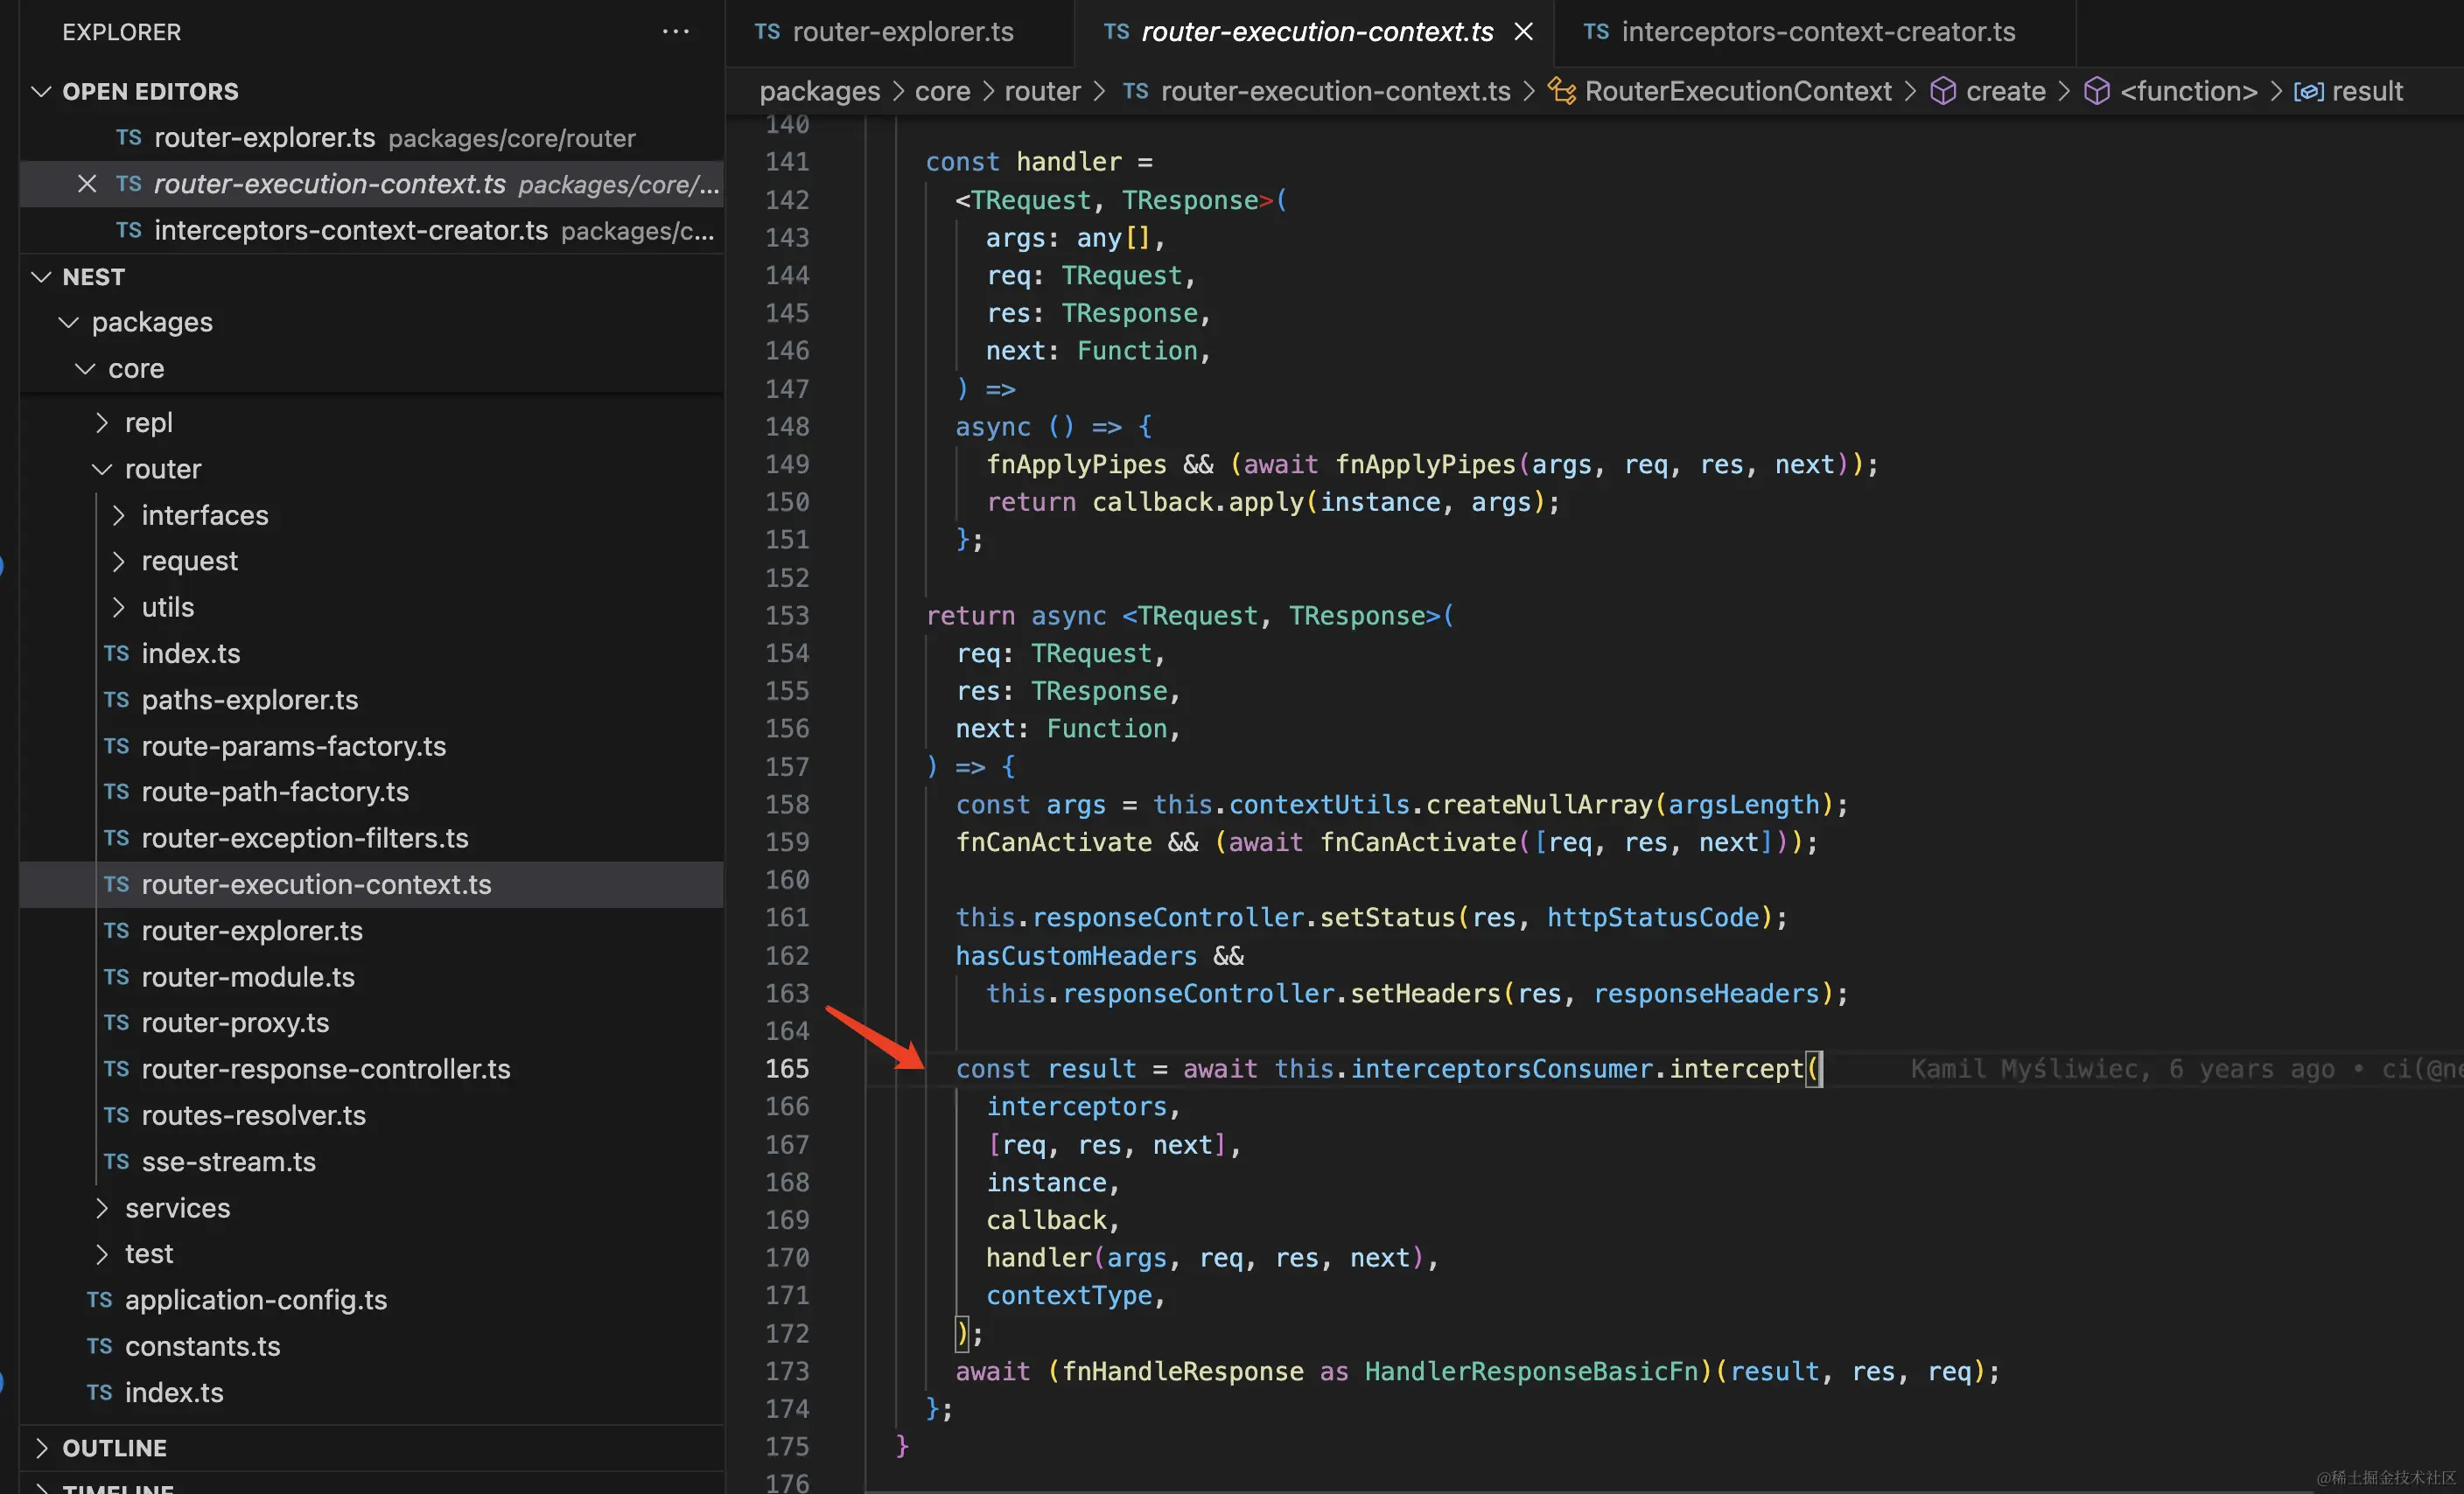The width and height of the screenshot is (2464, 1494).
Task: Open router-proxy.ts file
Action: [x=372, y=1023]
